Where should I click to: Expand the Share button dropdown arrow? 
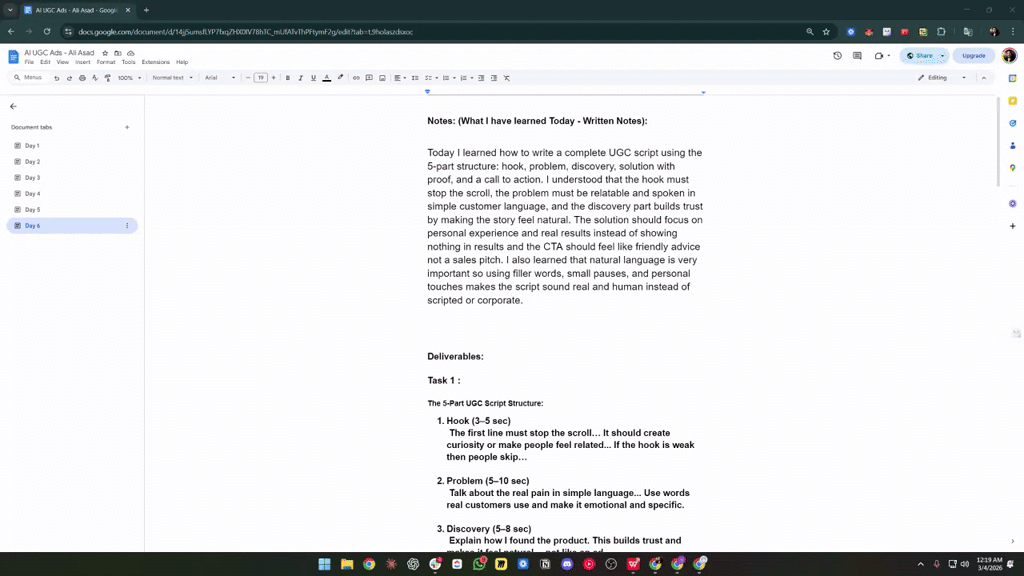[x=942, y=56]
